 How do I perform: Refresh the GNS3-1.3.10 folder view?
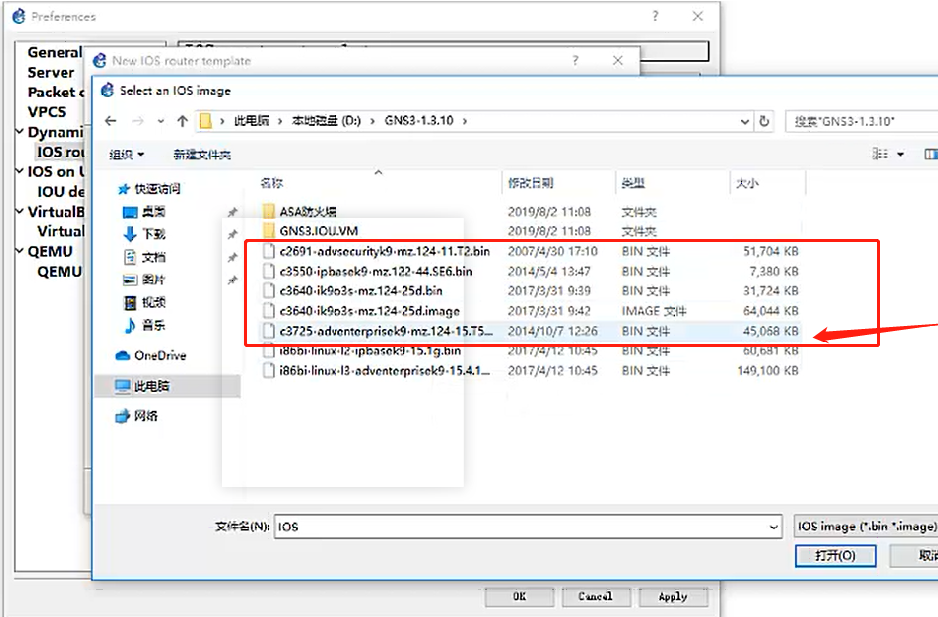[x=764, y=121]
